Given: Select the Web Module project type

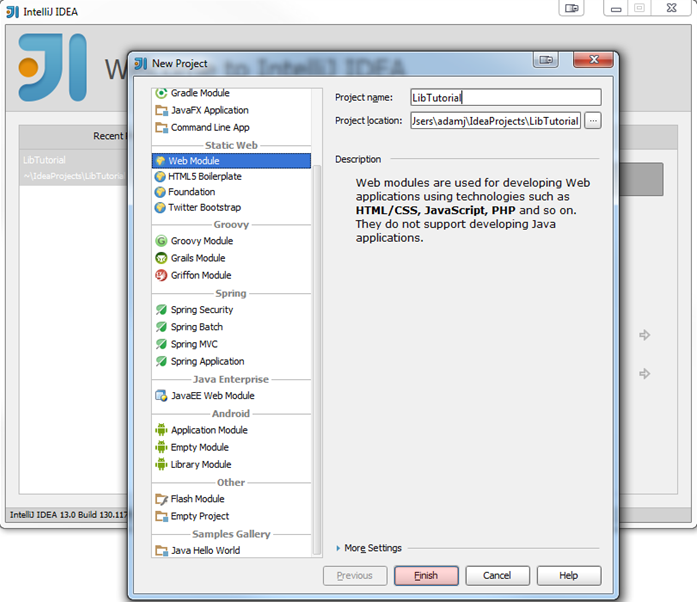Looking at the screenshot, I should pos(231,161).
